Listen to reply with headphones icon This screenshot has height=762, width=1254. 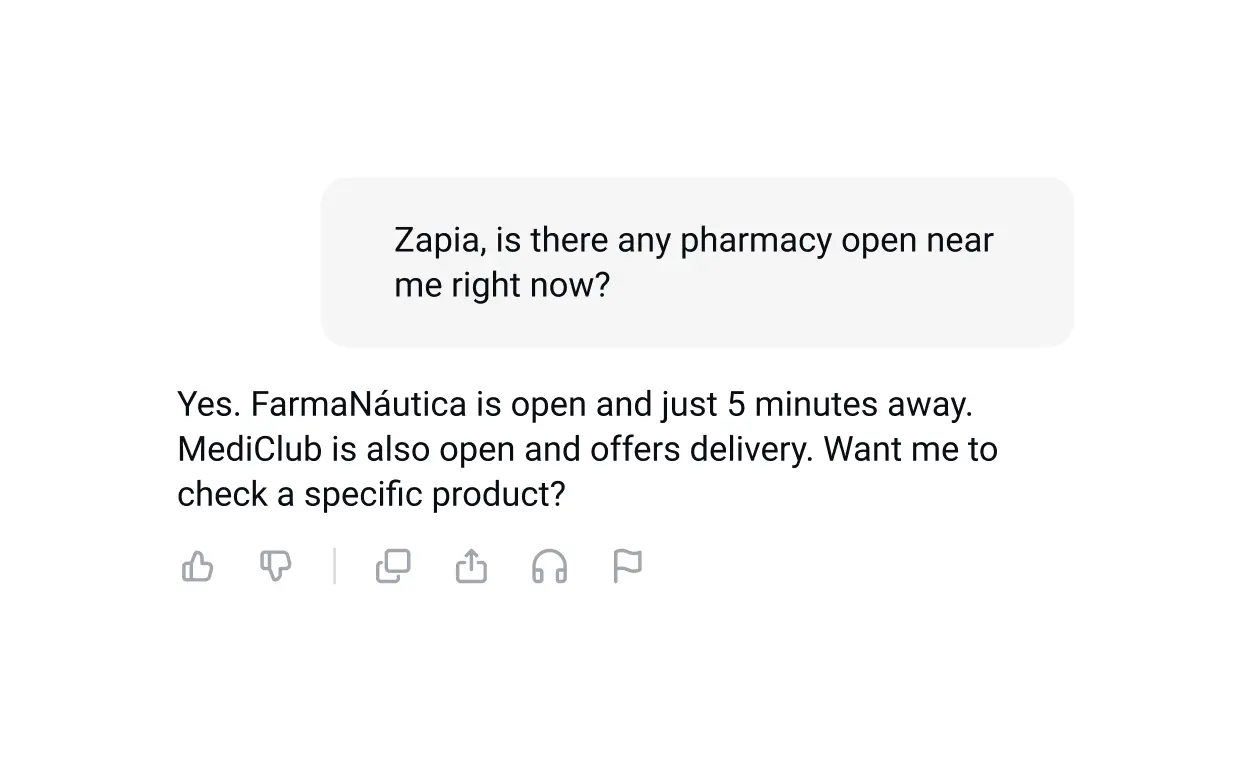click(549, 567)
